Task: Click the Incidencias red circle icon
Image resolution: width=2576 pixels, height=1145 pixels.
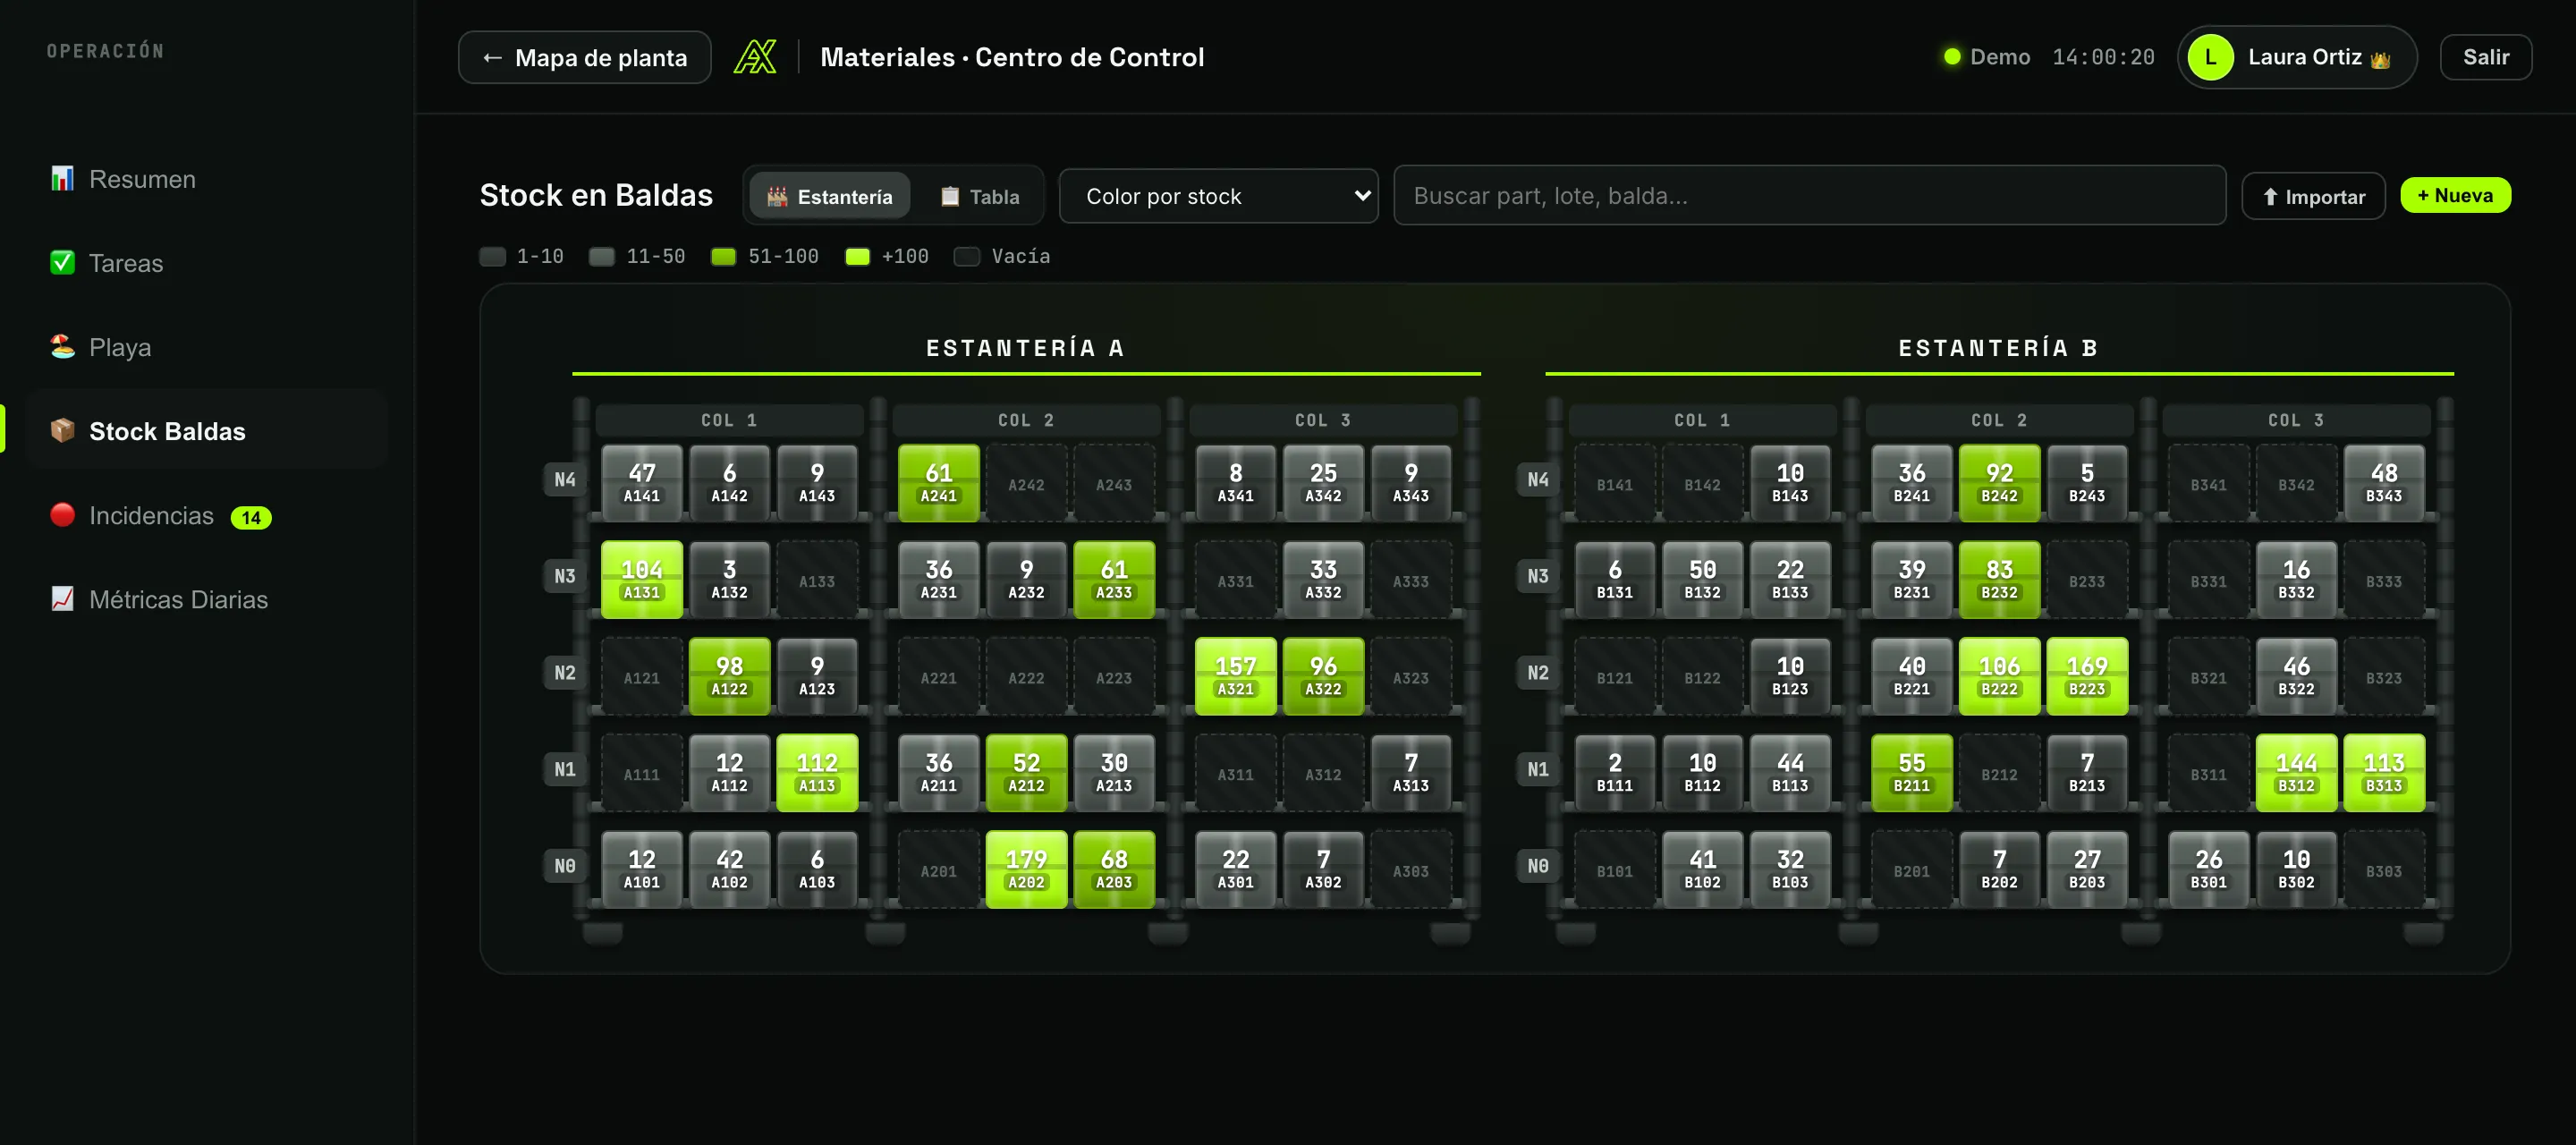Action: [62, 515]
